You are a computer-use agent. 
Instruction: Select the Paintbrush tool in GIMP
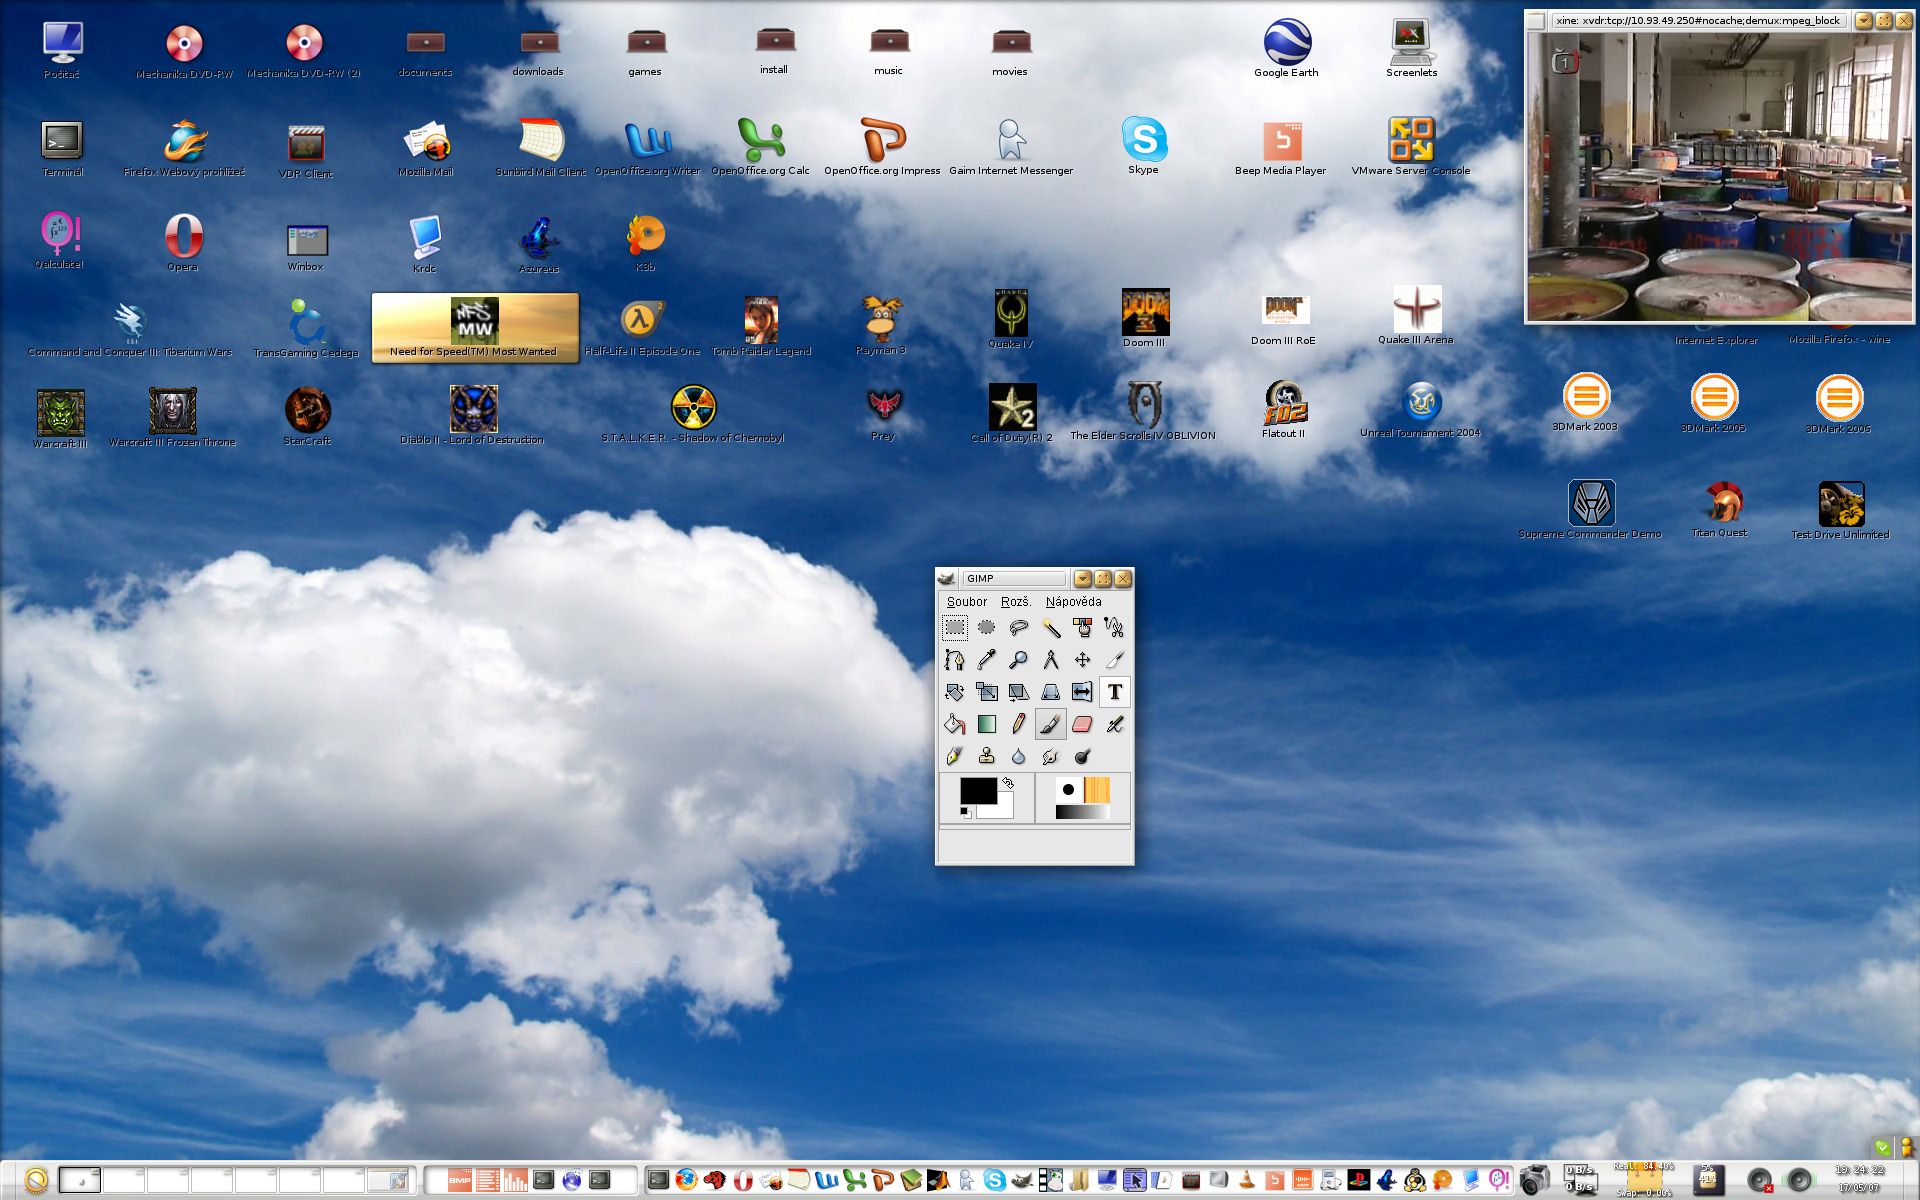point(1051,724)
